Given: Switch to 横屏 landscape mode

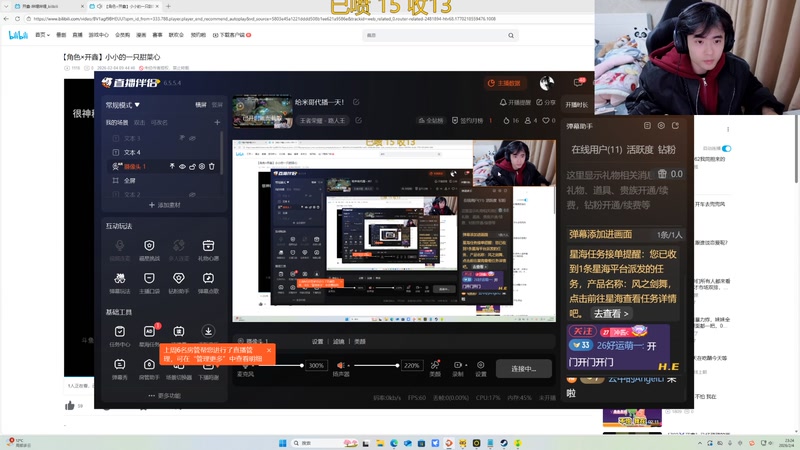Looking at the screenshot, I should 201,105.
